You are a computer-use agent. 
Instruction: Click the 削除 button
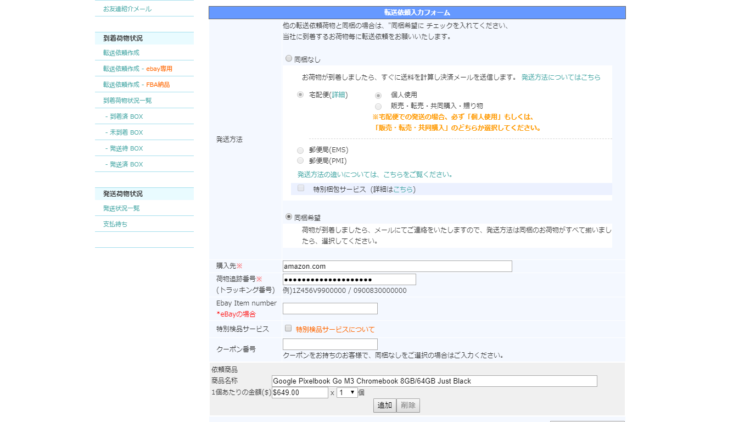pyautogui.click(x=408, y=406)
